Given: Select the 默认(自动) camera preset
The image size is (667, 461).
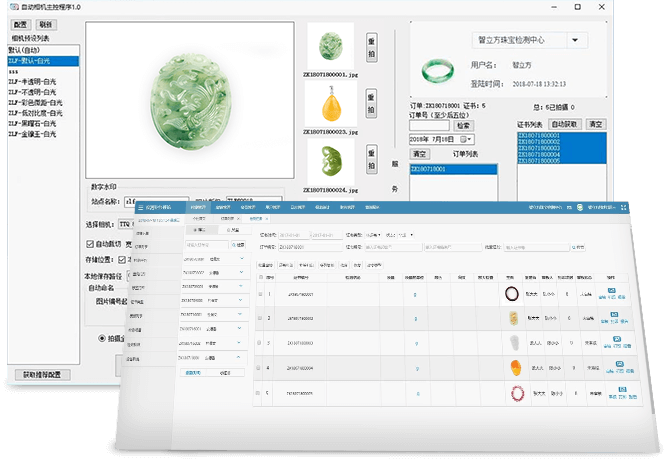Looking at the screenshot, I should [24, 51].
